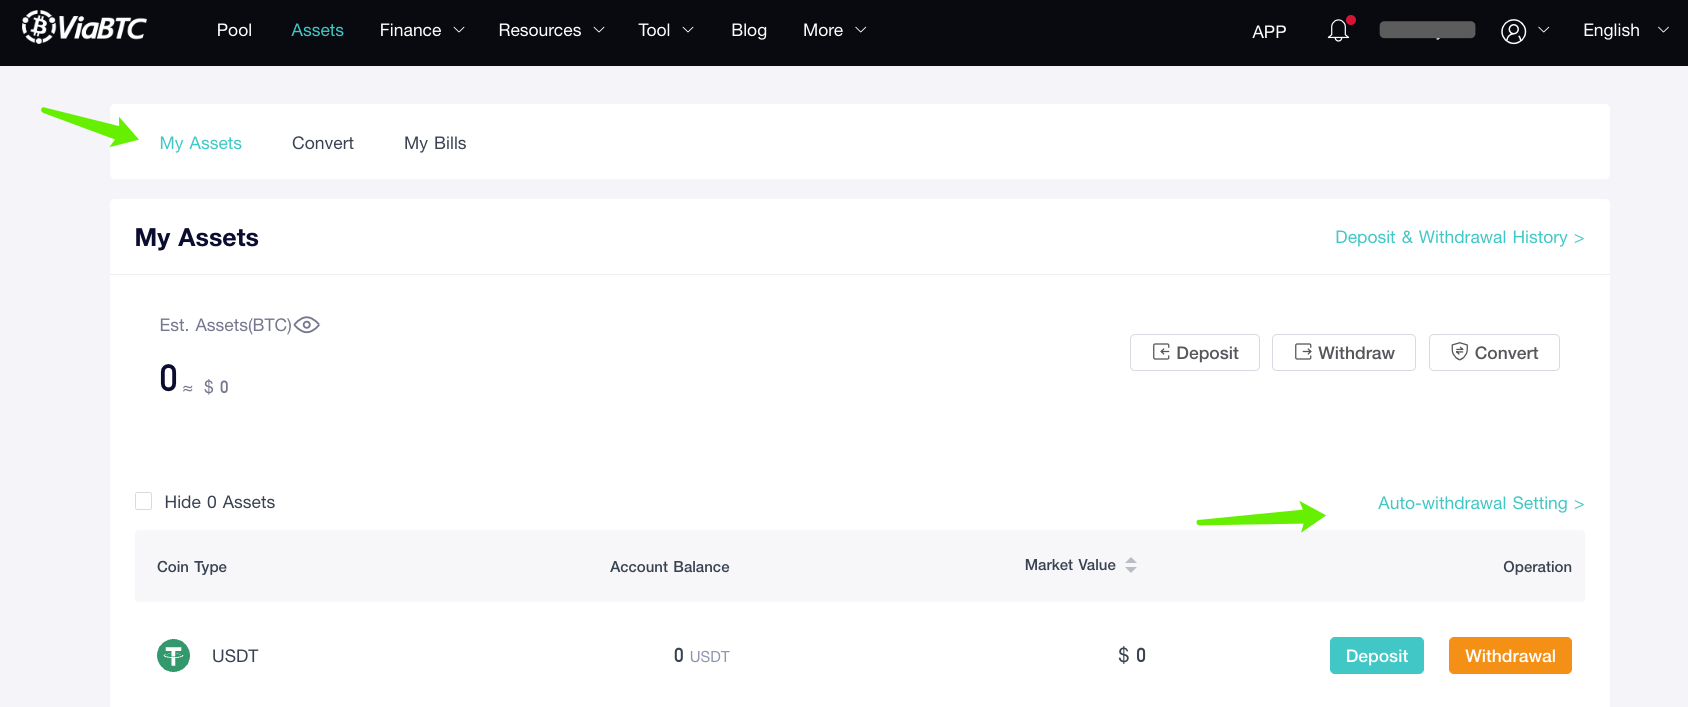The width and height of the screenshot is (1688, 707).
Task: Click the USDT coin icon
Action: [174, 656]
